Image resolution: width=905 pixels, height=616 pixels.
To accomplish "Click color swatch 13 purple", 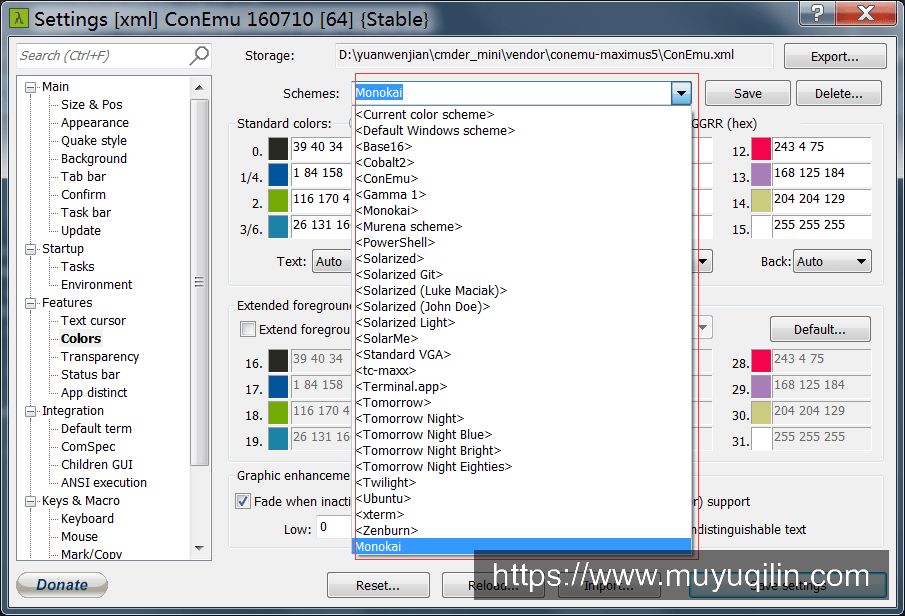I will pyautogui.click(x=761, y=174).
